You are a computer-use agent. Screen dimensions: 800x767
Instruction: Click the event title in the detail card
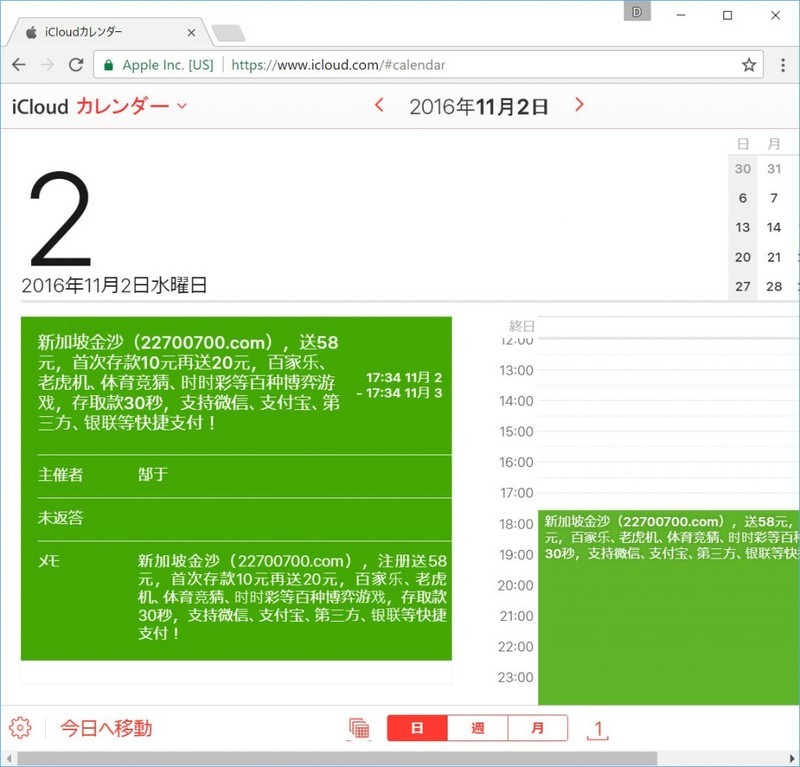pos(189,382)
